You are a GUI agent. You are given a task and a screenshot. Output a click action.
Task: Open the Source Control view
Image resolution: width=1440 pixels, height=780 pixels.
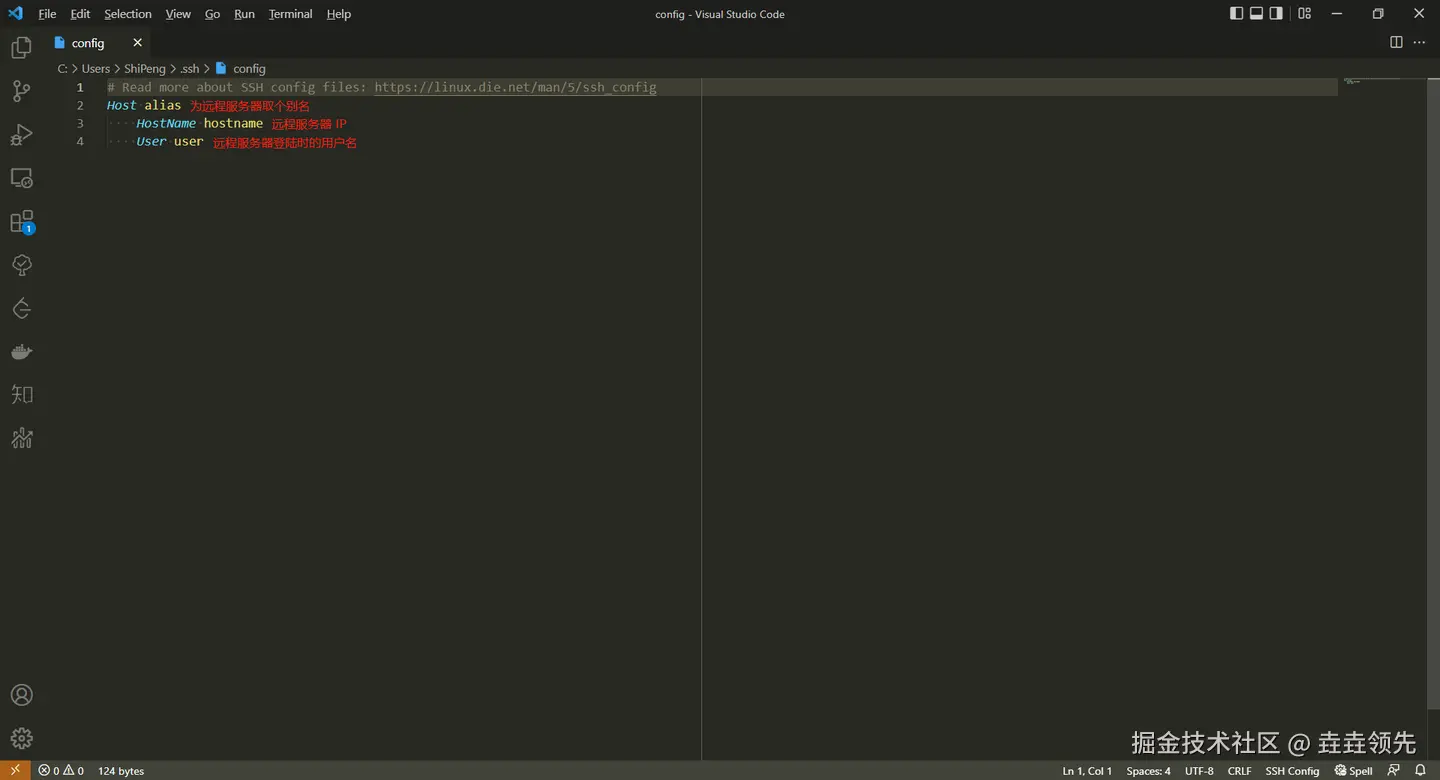tap(21, 91)
